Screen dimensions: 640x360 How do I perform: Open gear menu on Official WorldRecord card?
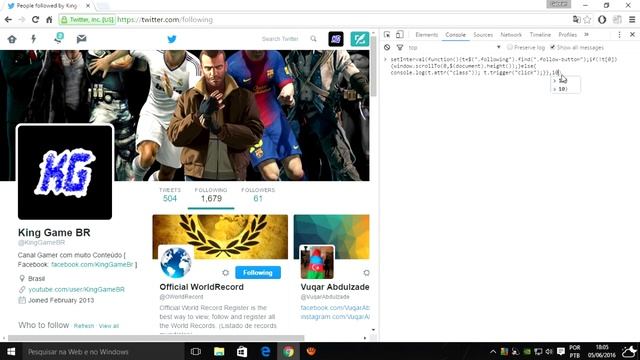click(x=225, y=273)
